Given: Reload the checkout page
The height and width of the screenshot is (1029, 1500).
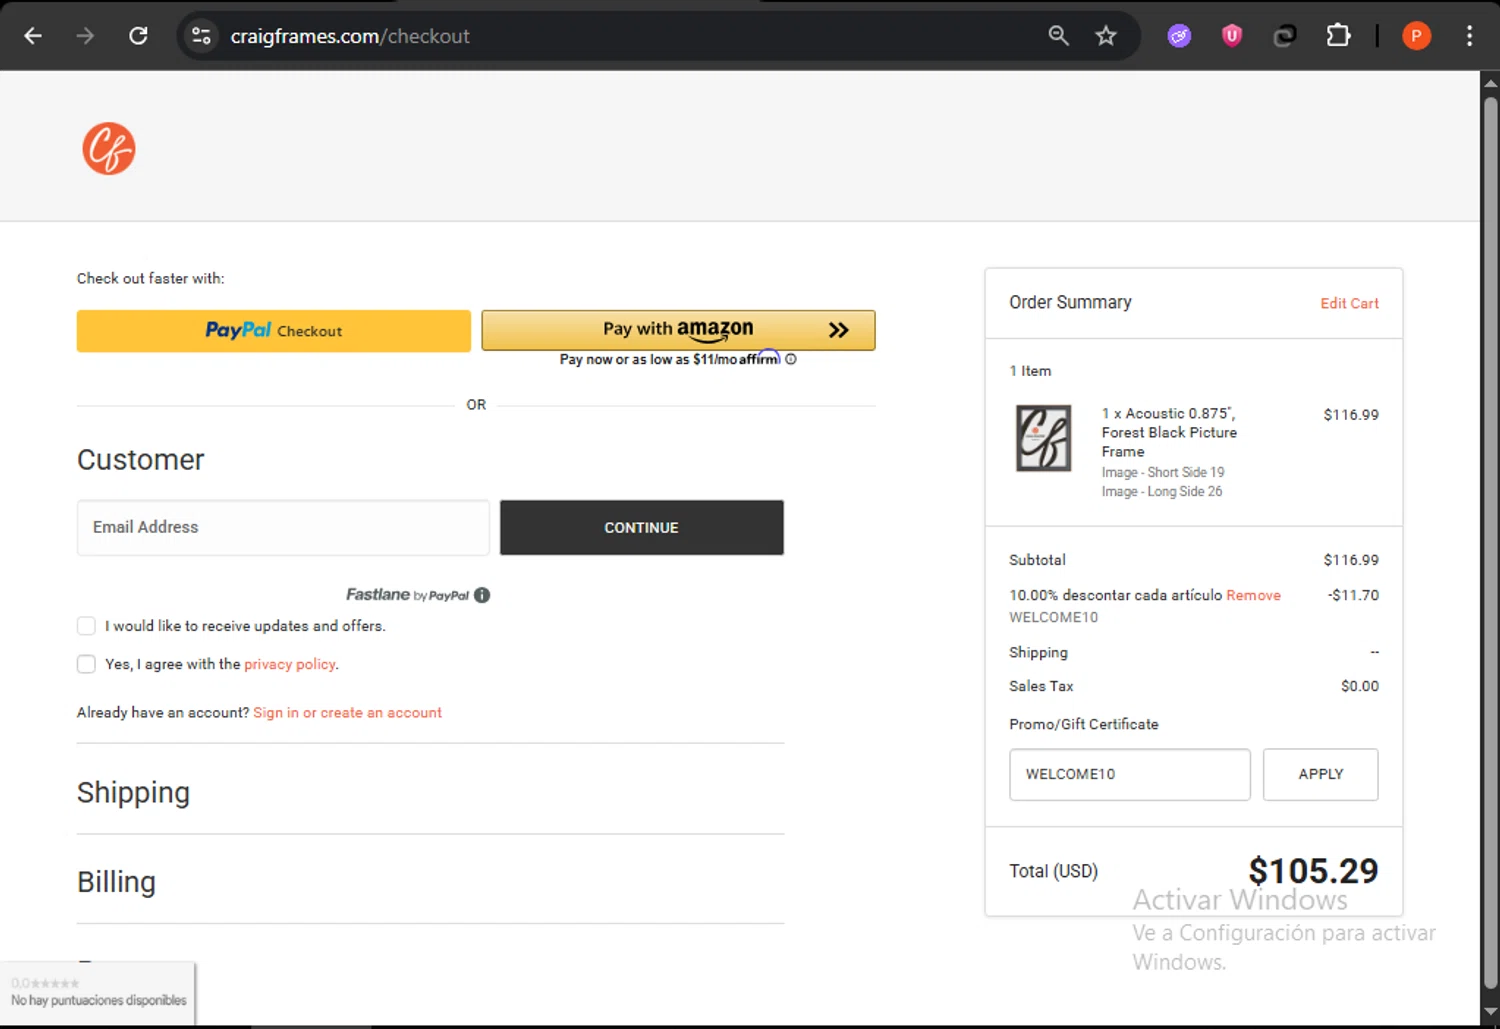Looking at the screenshot, I should tap(138, 36).
